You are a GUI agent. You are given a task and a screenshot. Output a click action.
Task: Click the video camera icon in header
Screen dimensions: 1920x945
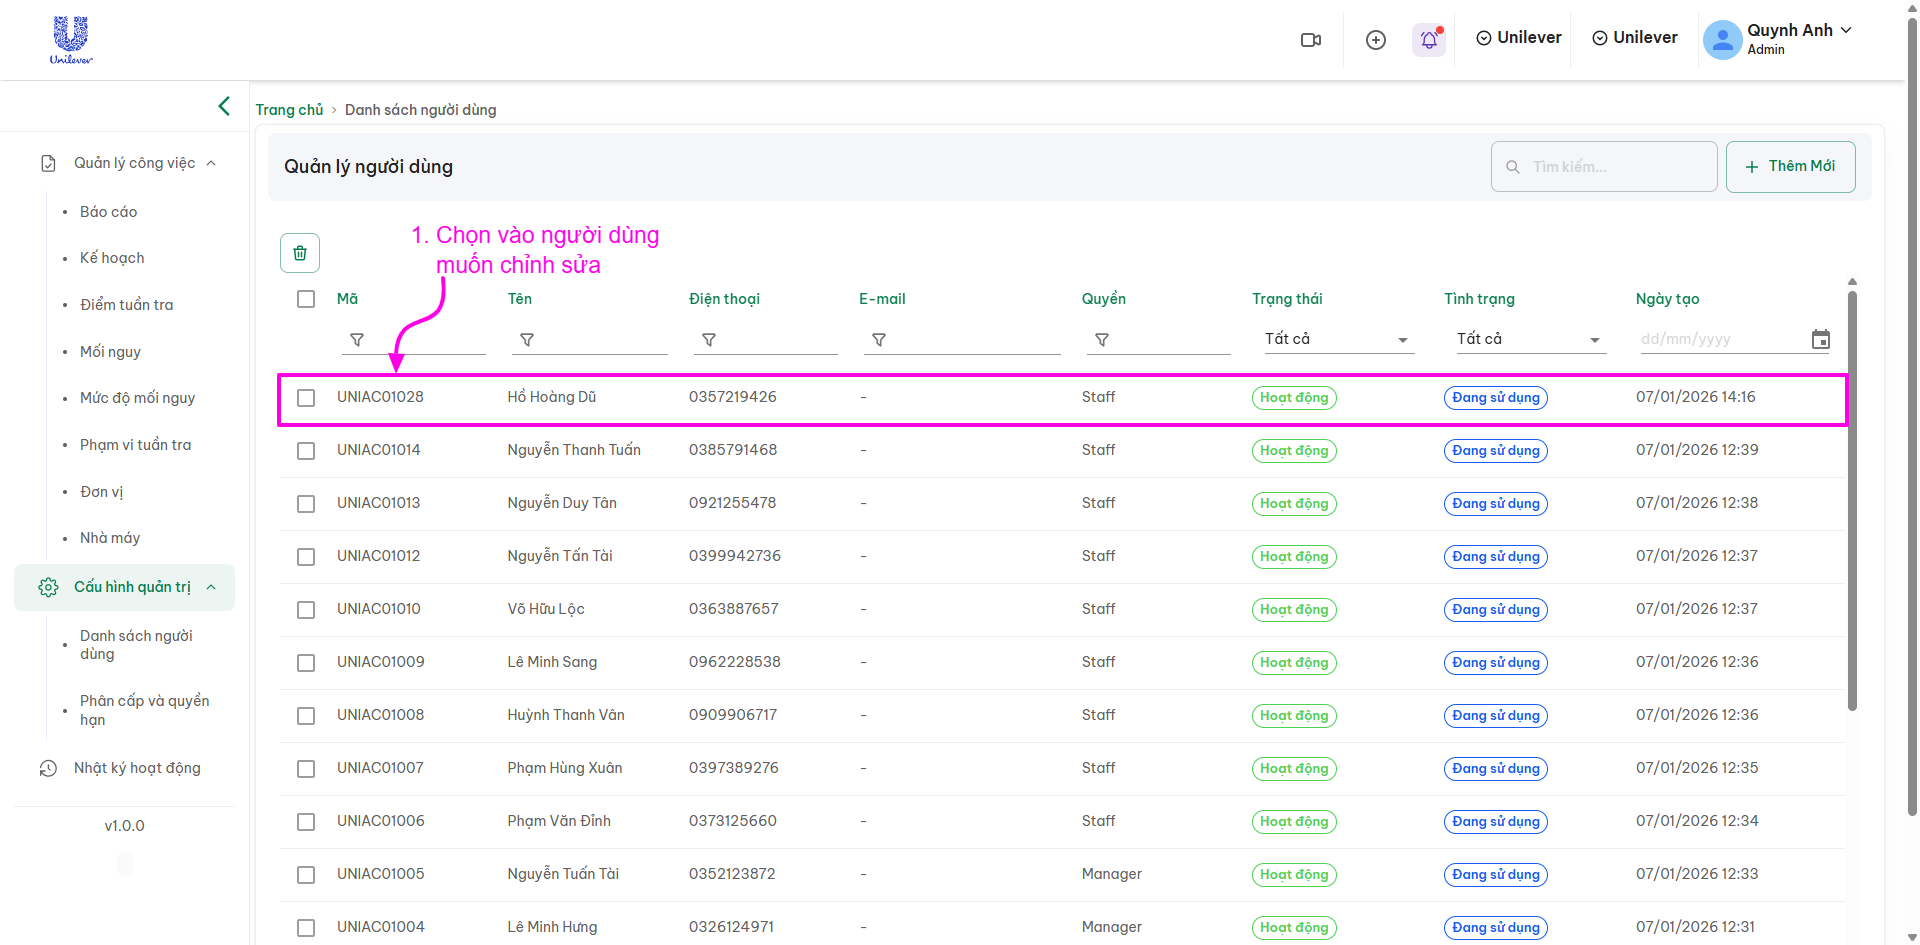[x=1310, y=40]
